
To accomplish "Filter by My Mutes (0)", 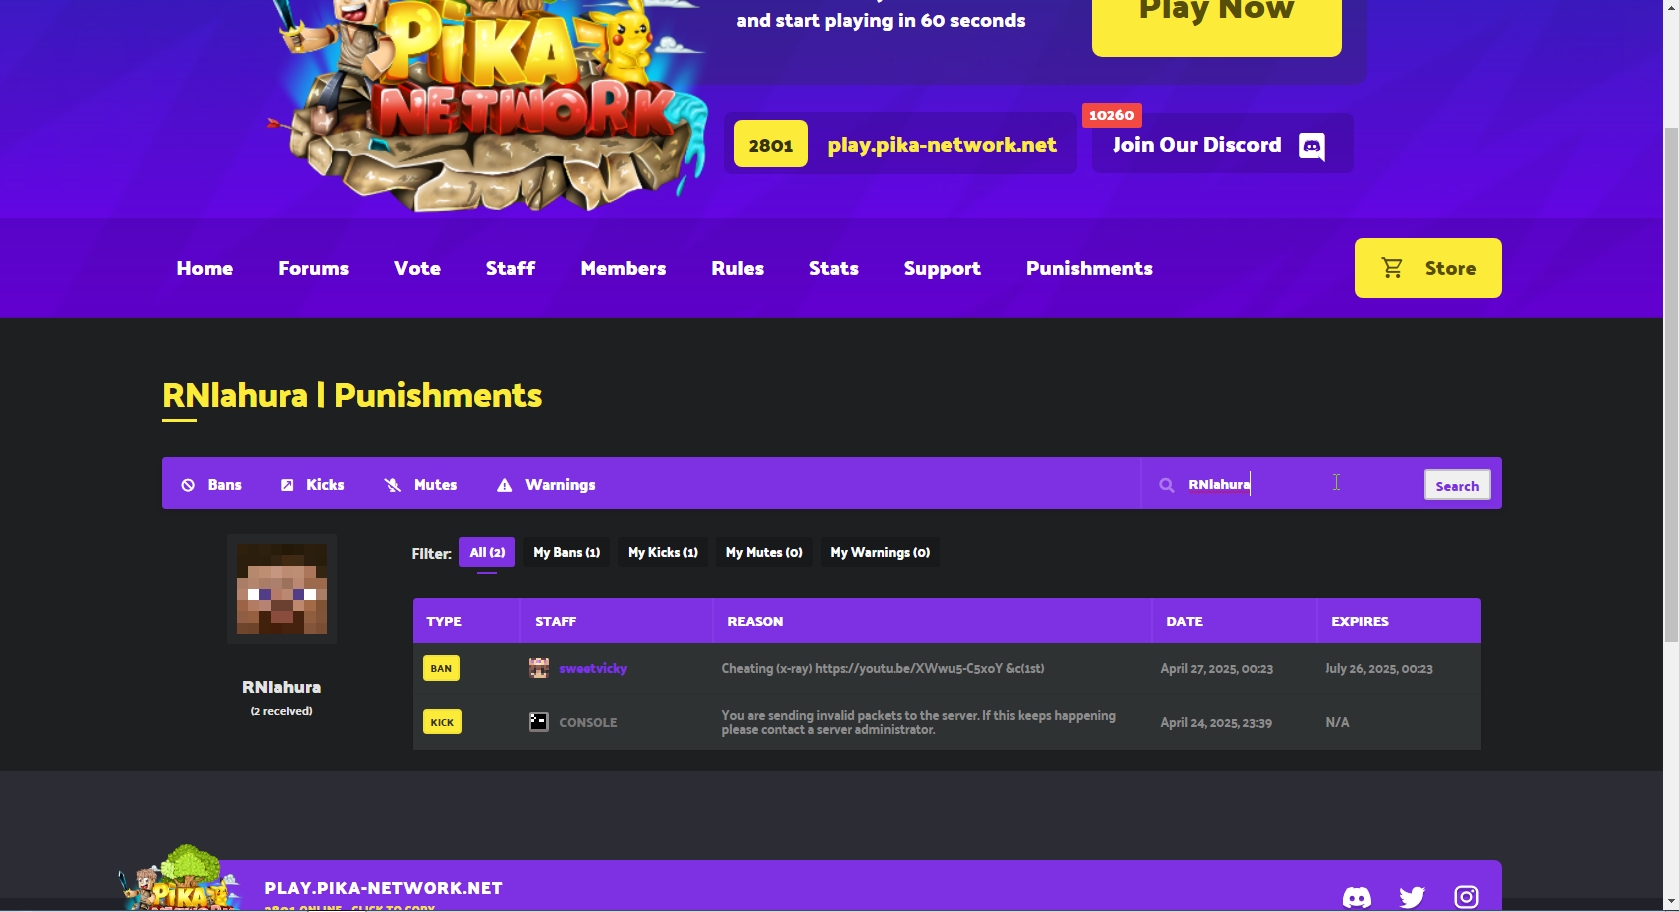I will (764, 552).
